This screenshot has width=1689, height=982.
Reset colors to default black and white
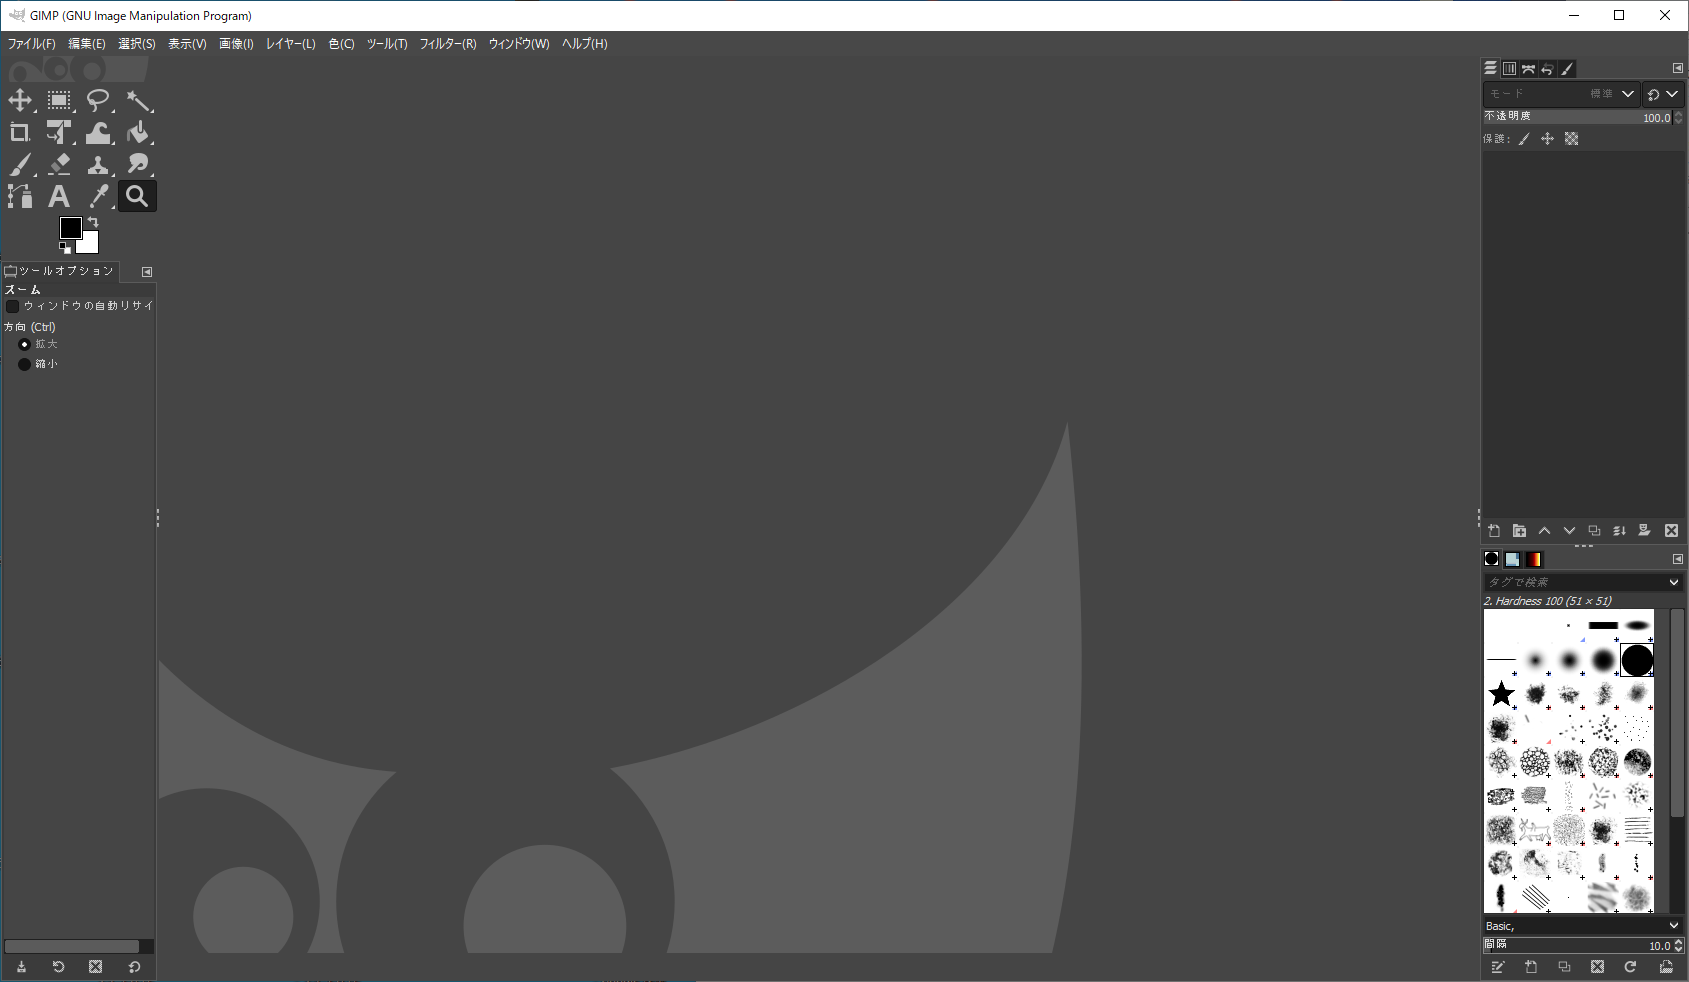click(65, 247)
